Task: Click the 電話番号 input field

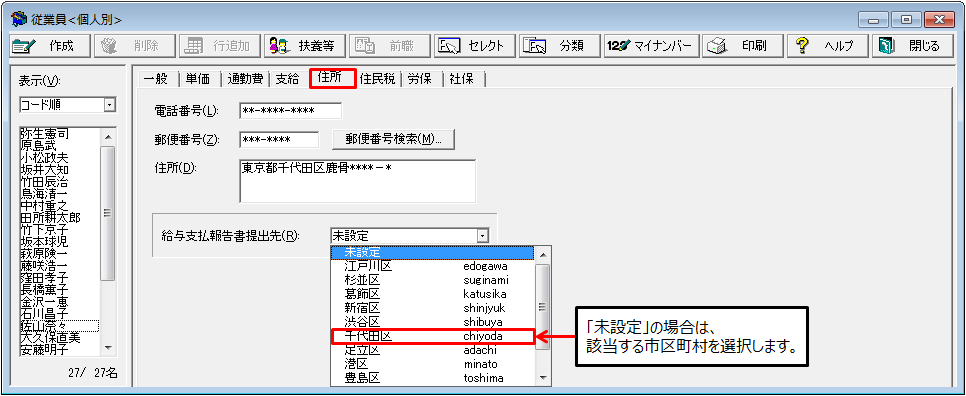Action: pyautogui.click(x=290, y=111)
